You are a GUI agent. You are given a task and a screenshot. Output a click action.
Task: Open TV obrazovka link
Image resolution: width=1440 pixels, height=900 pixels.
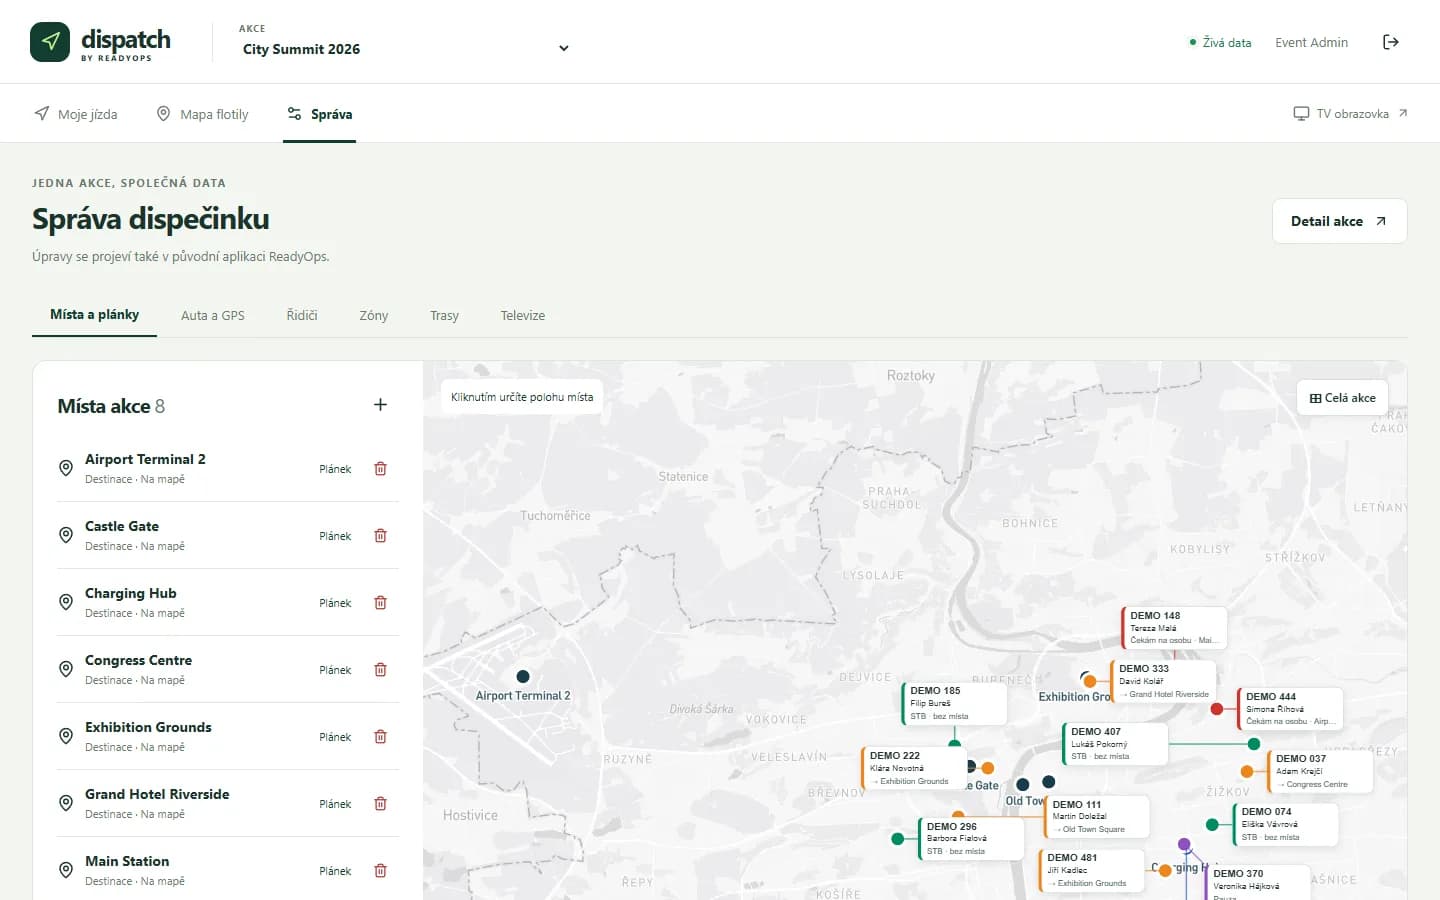click(1350, 114)
